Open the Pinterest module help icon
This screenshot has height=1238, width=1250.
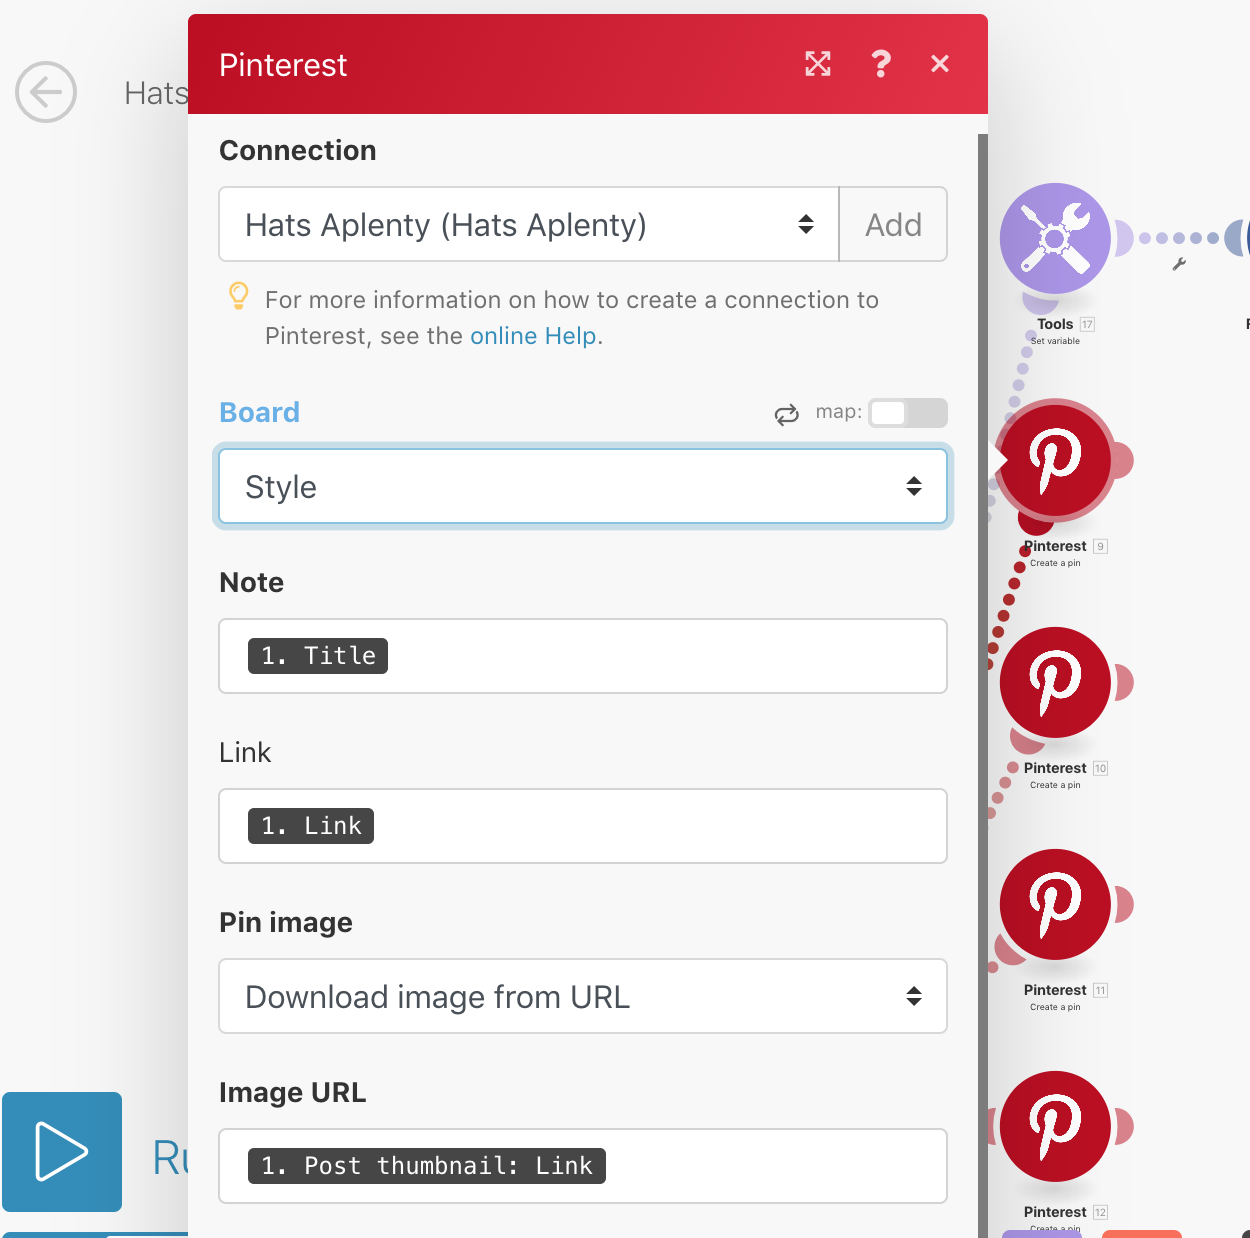880,64
